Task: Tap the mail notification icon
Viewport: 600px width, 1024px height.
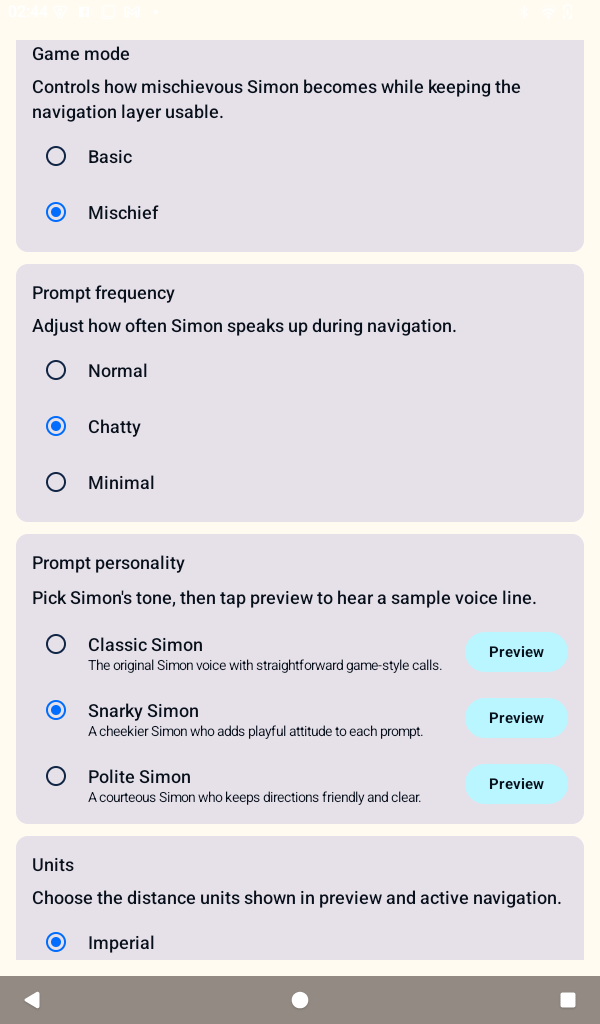Action: click(130, 12)
